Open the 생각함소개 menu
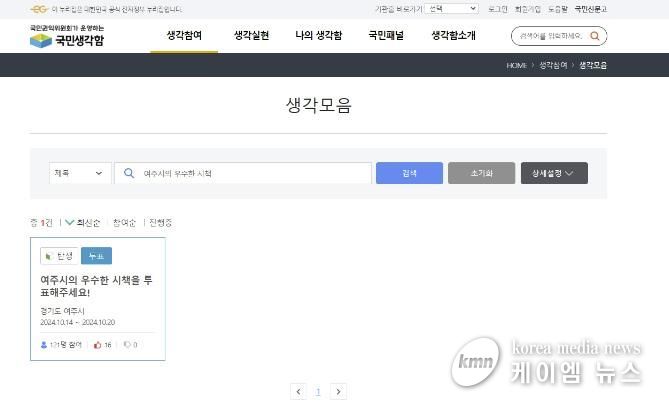669x407 pixels. (454, 35)
